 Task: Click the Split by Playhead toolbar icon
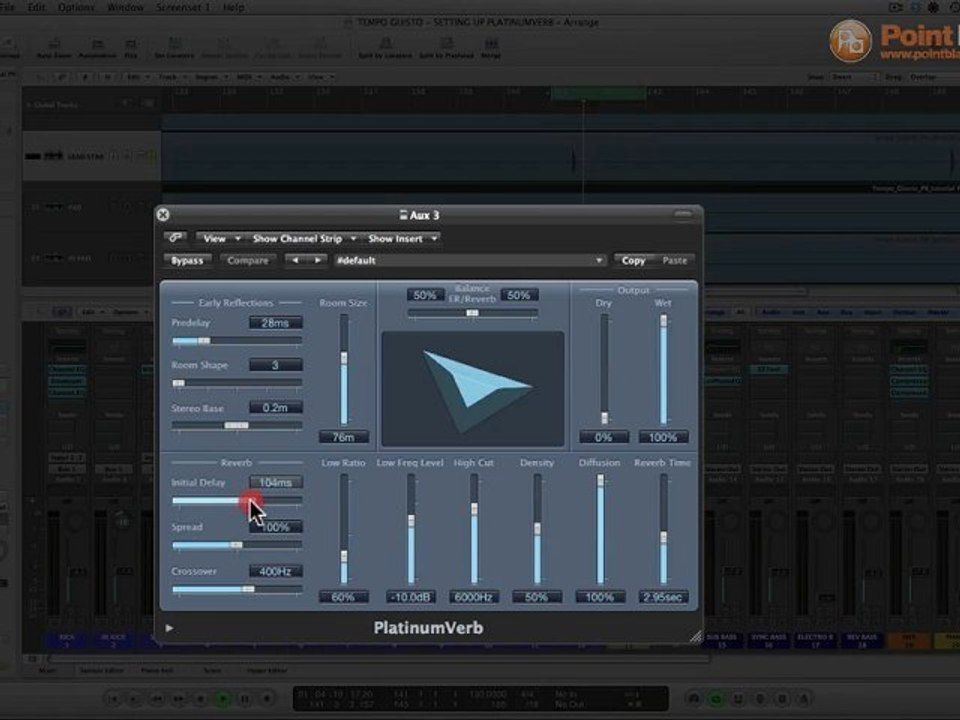pyautogui.click(x=446, y=48)
